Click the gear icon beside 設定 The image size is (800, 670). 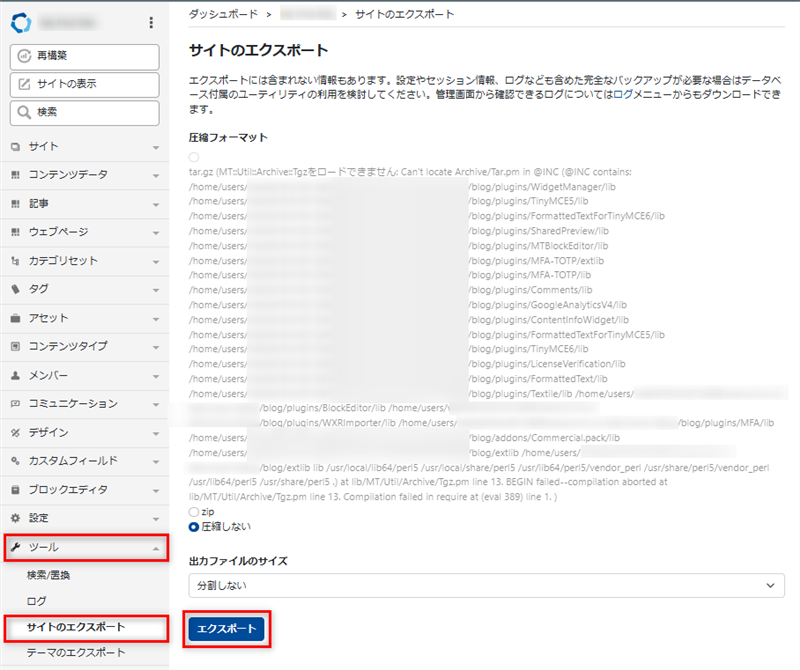[x=15, y=519]
